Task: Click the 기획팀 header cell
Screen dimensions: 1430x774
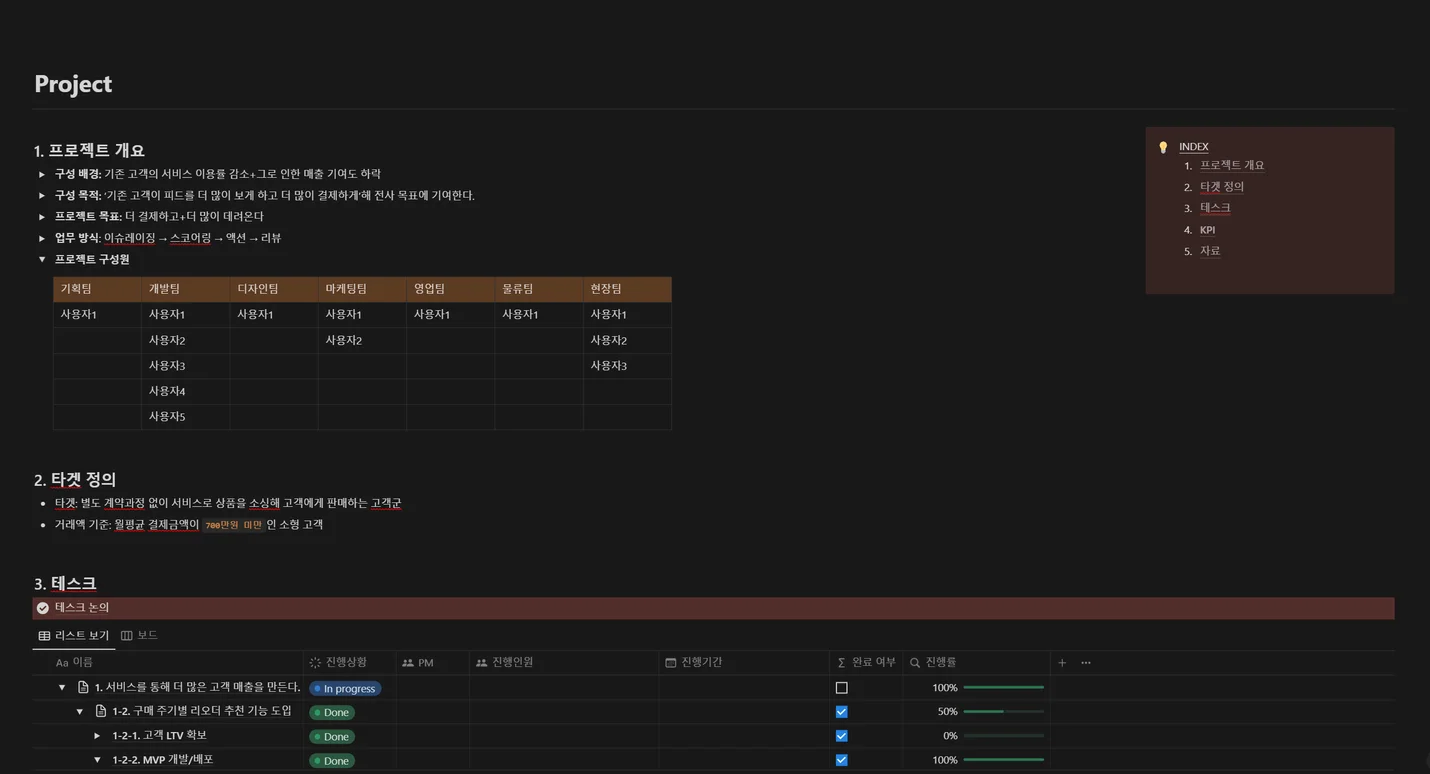Action: tap(97, 289)
